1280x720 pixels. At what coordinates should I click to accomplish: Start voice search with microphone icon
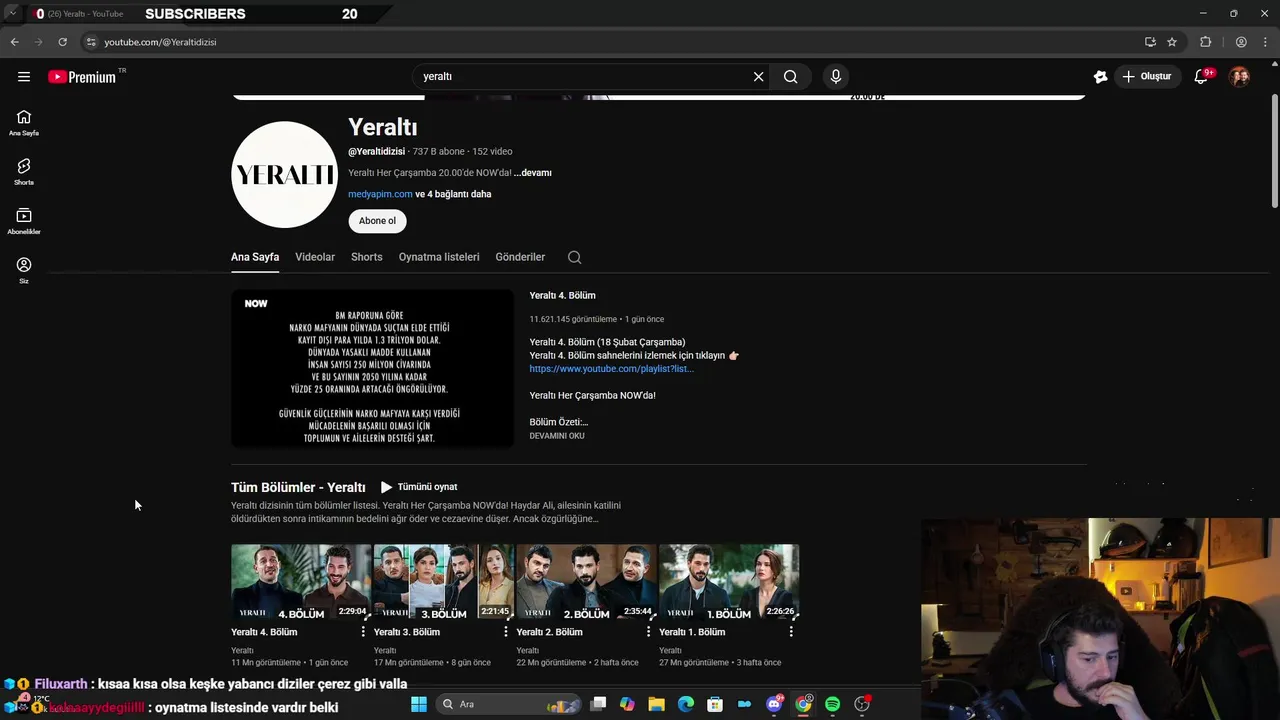click(836, 77)
